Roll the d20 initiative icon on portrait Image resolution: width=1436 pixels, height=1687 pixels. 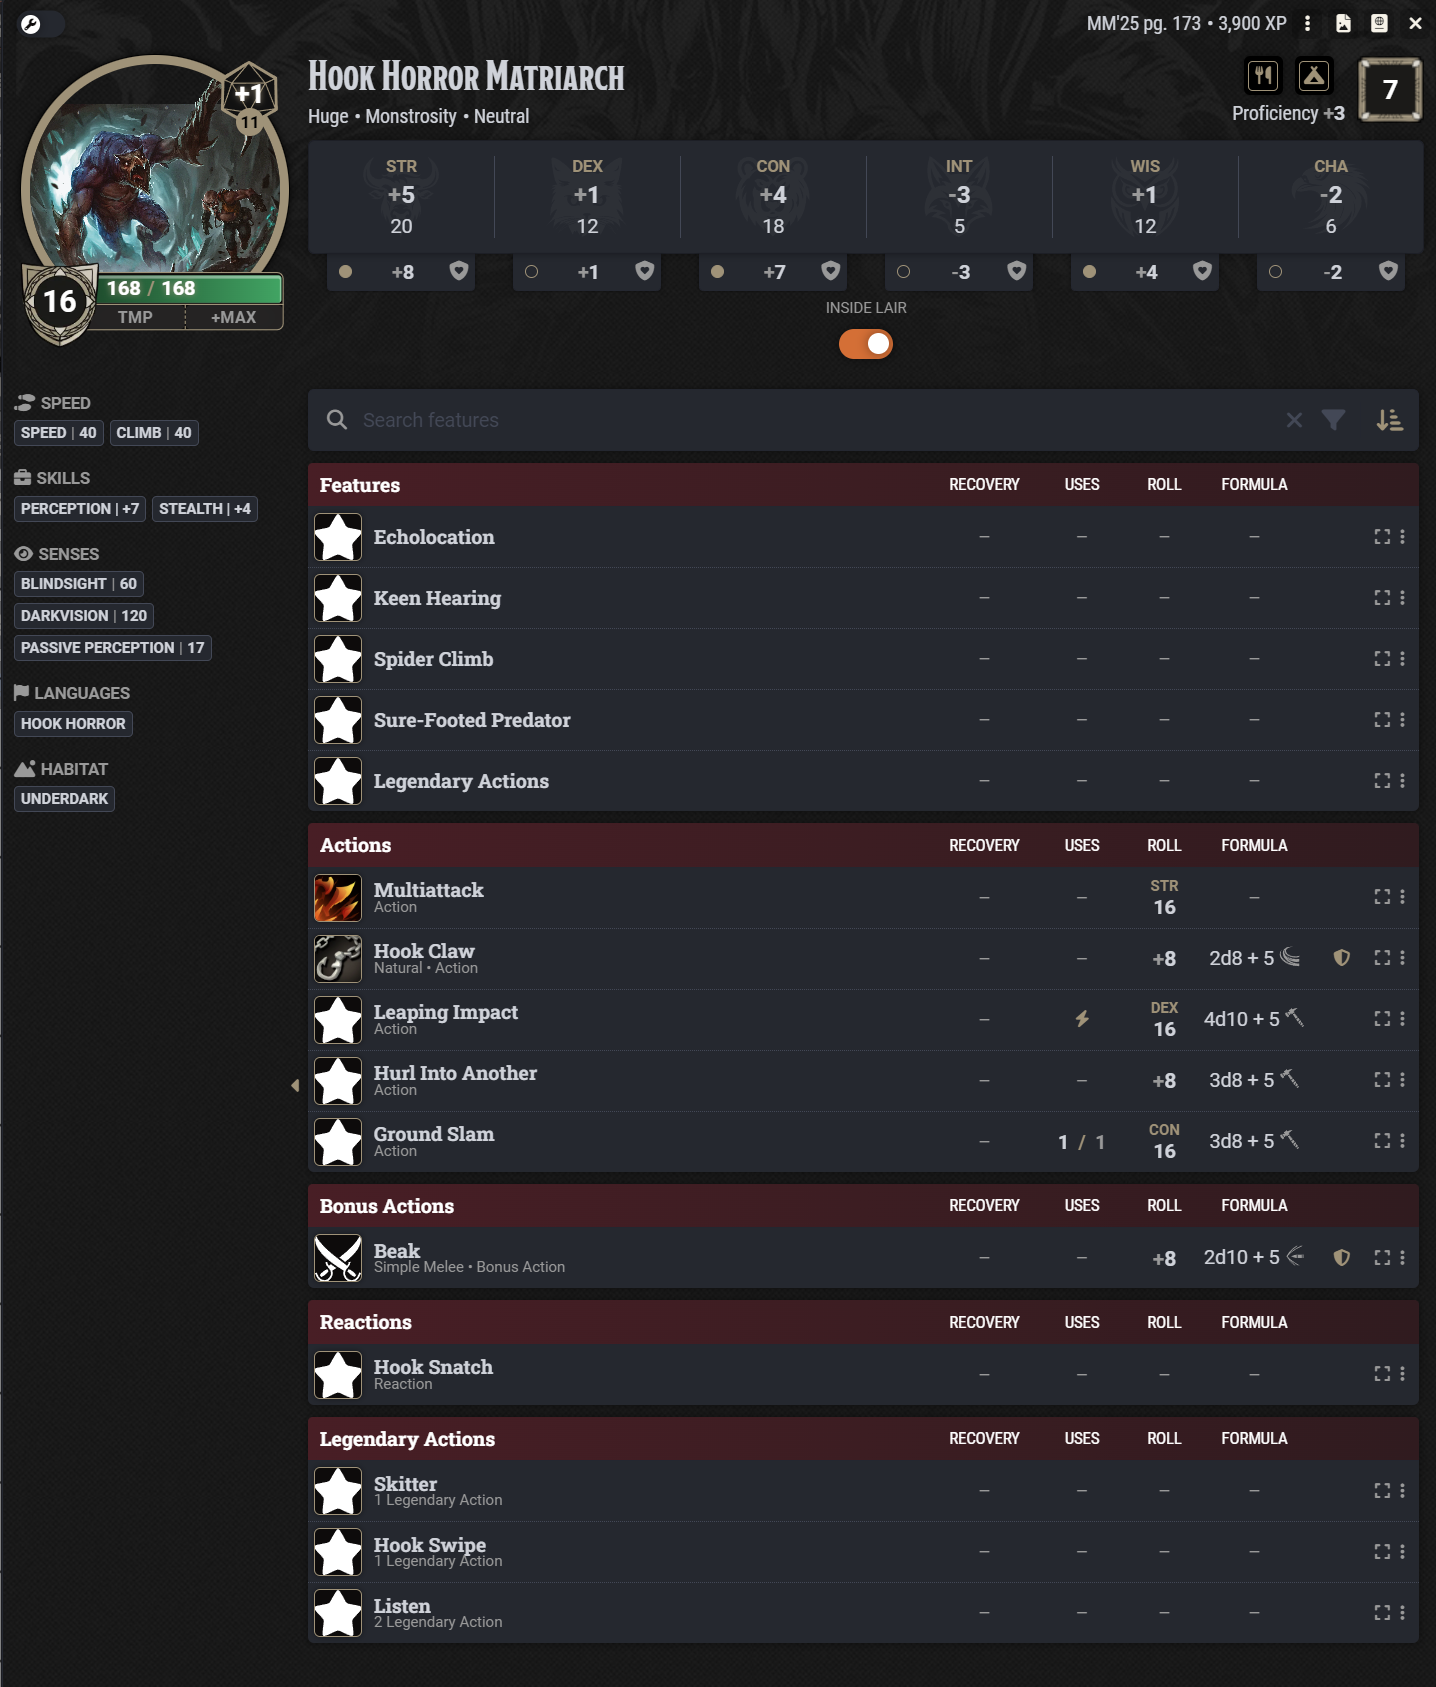coord(249,93)
